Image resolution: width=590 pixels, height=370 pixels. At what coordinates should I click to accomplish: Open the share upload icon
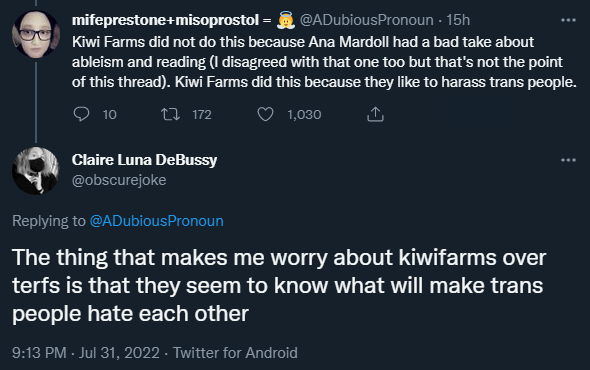pyautogui.click(x=375, y=114)
